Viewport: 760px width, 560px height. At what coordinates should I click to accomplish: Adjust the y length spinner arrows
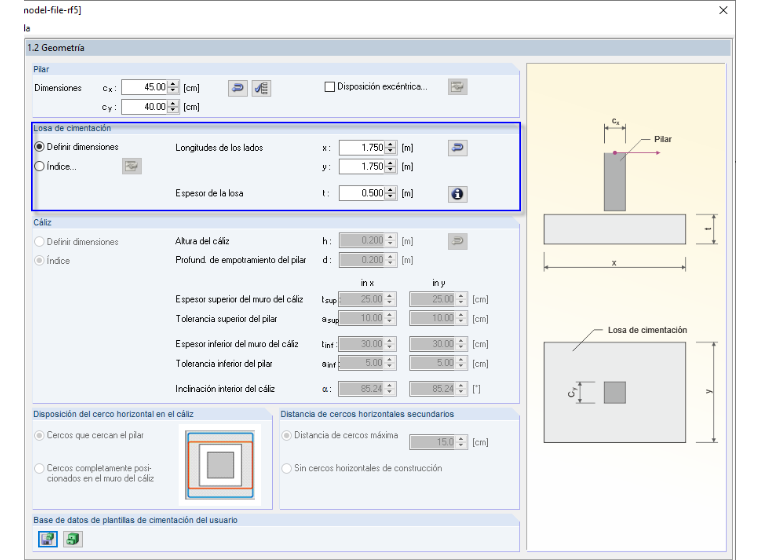coord(391,167)
